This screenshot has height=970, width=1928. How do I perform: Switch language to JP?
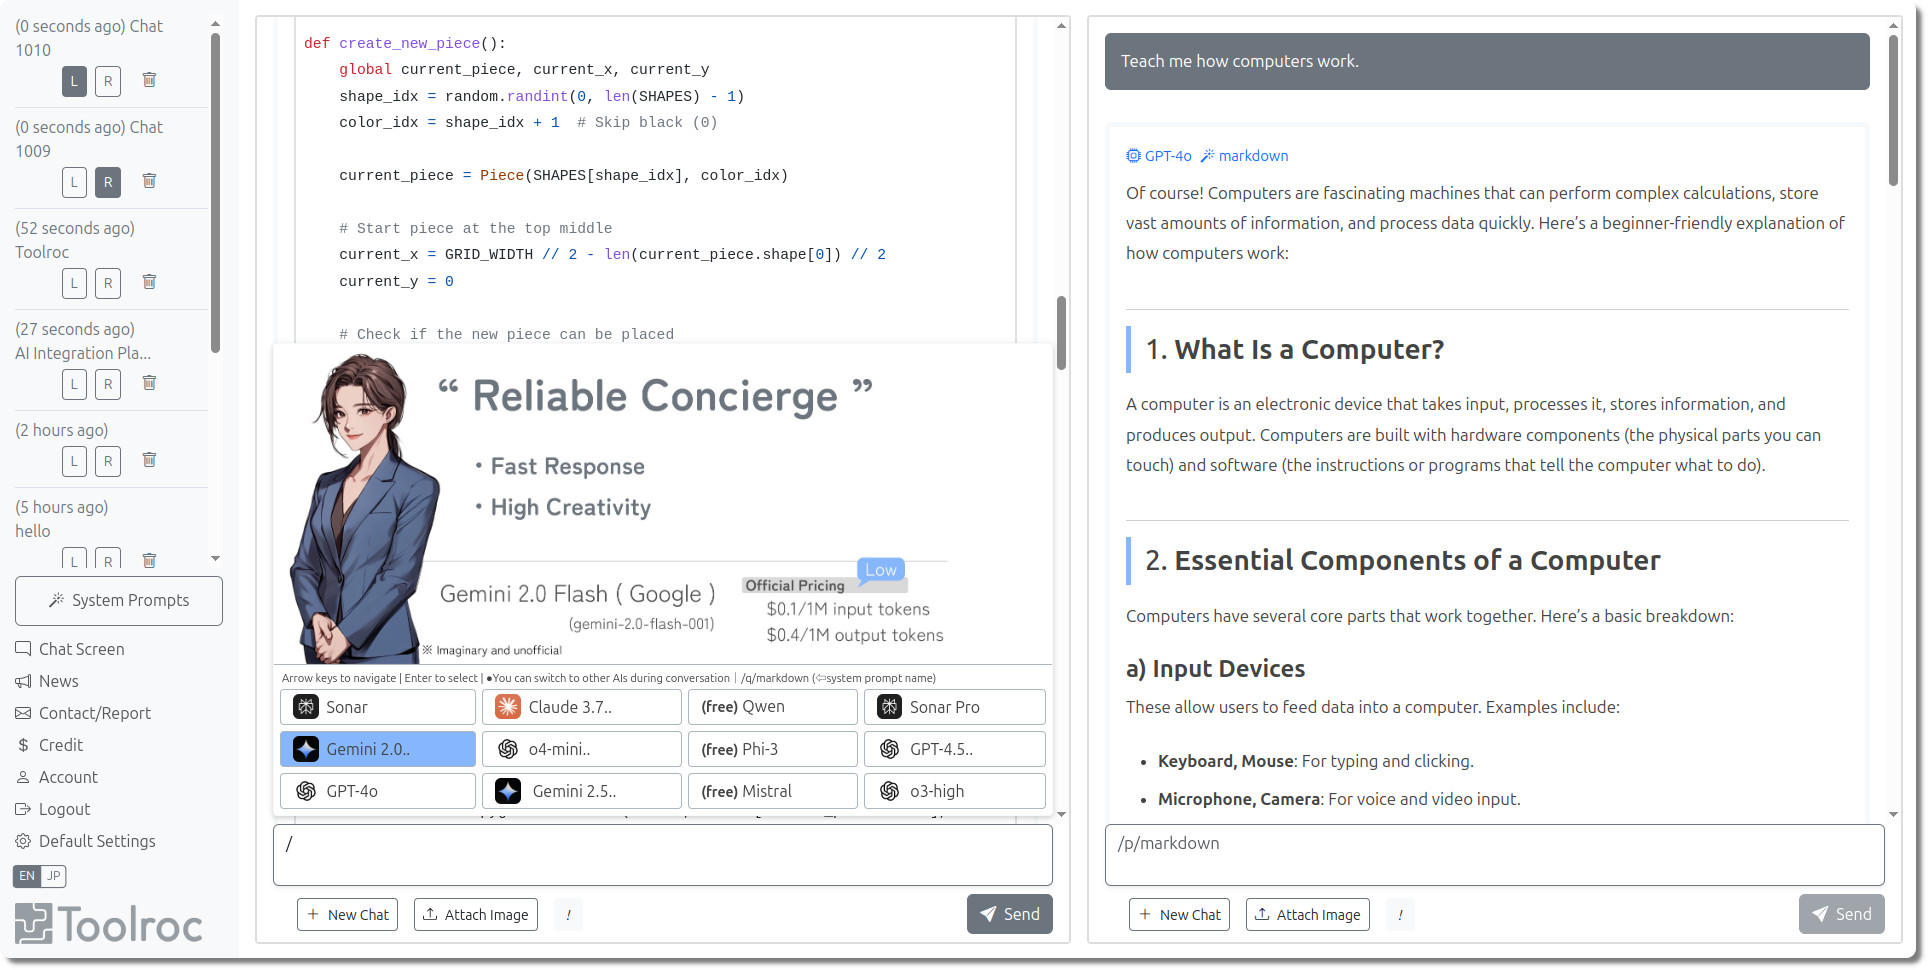click(x=53, y=876)
